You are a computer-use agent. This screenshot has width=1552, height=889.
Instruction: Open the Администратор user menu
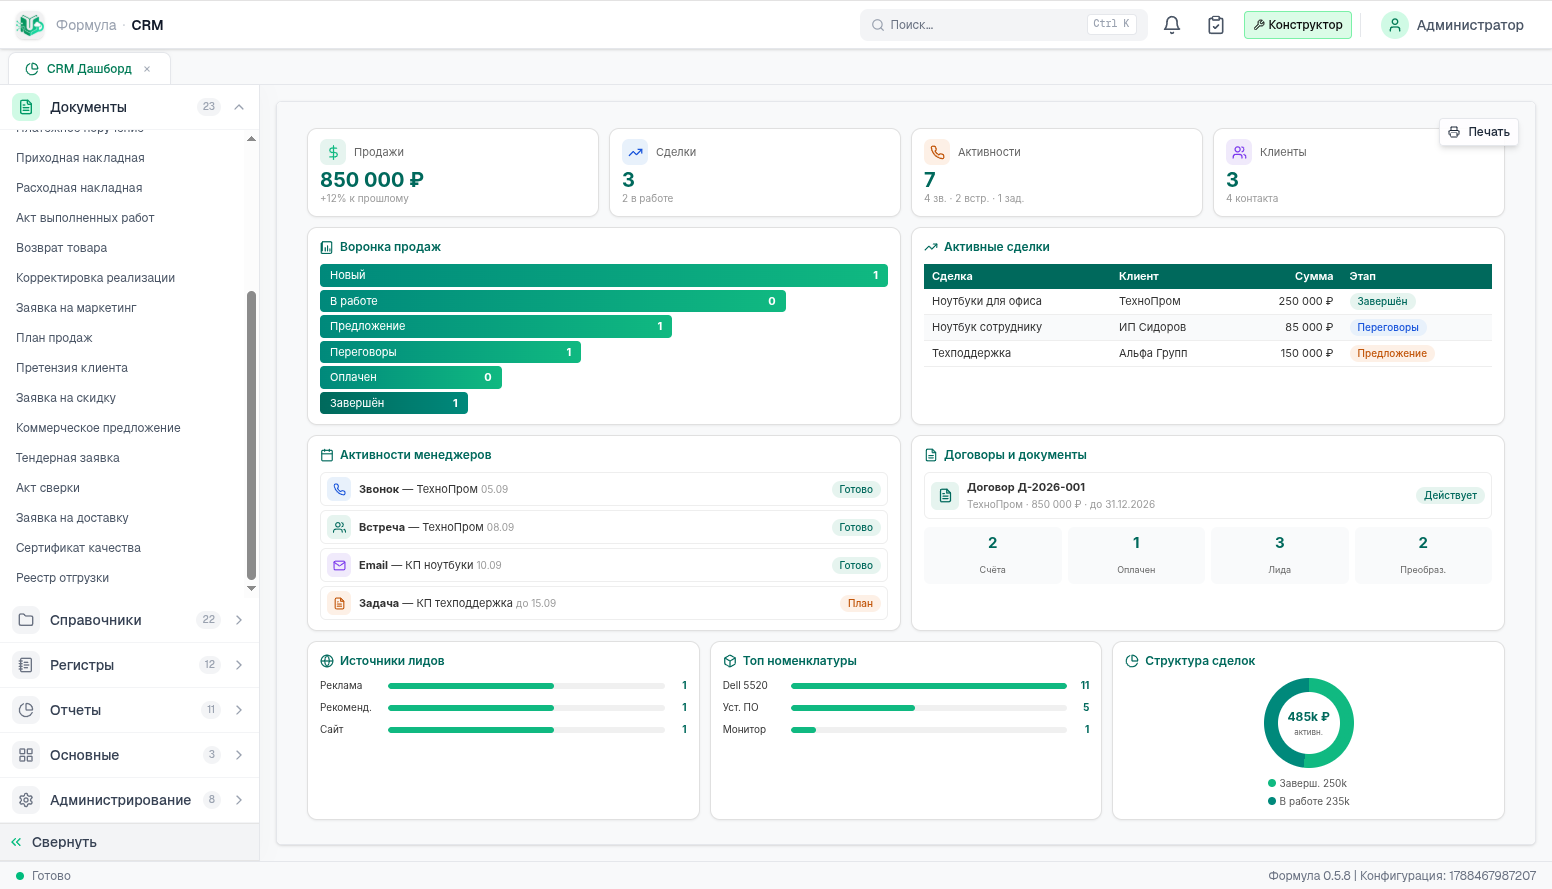1453,25
